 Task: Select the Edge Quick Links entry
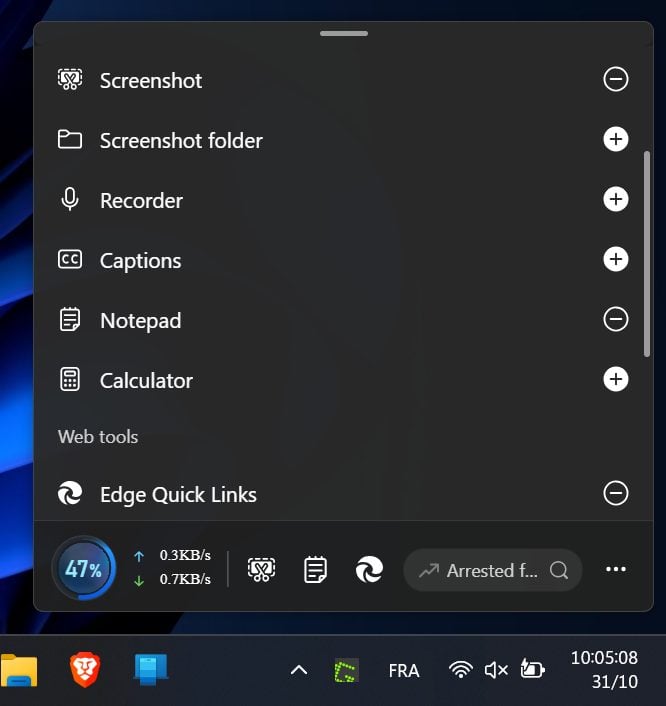tap(178, 495)
